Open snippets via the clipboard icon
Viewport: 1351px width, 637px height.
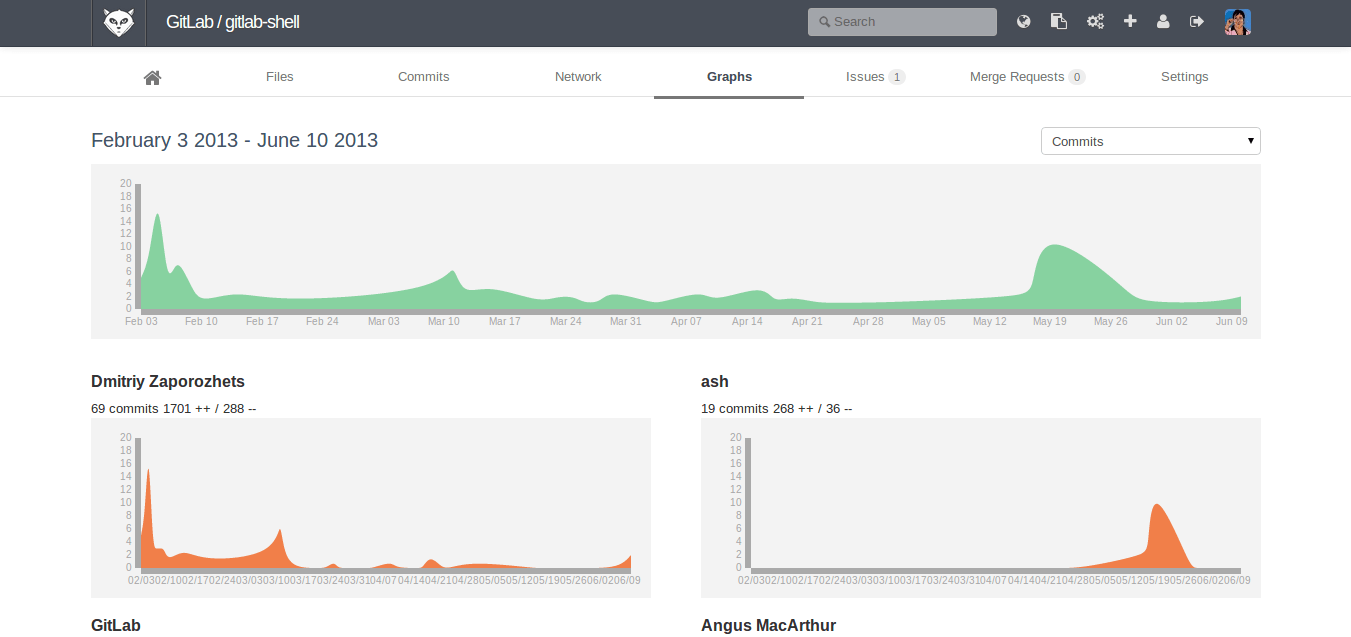click(1058, 21)
